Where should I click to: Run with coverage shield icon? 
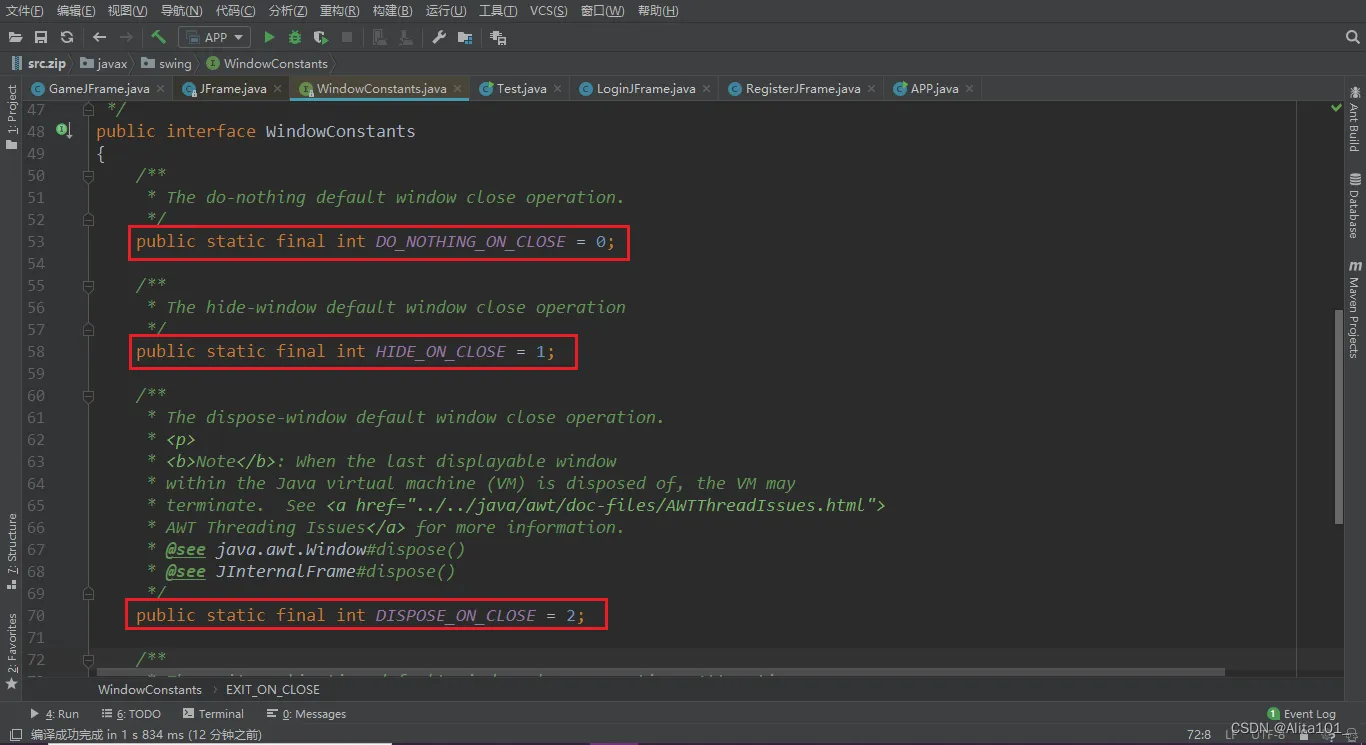click(321, 37)
